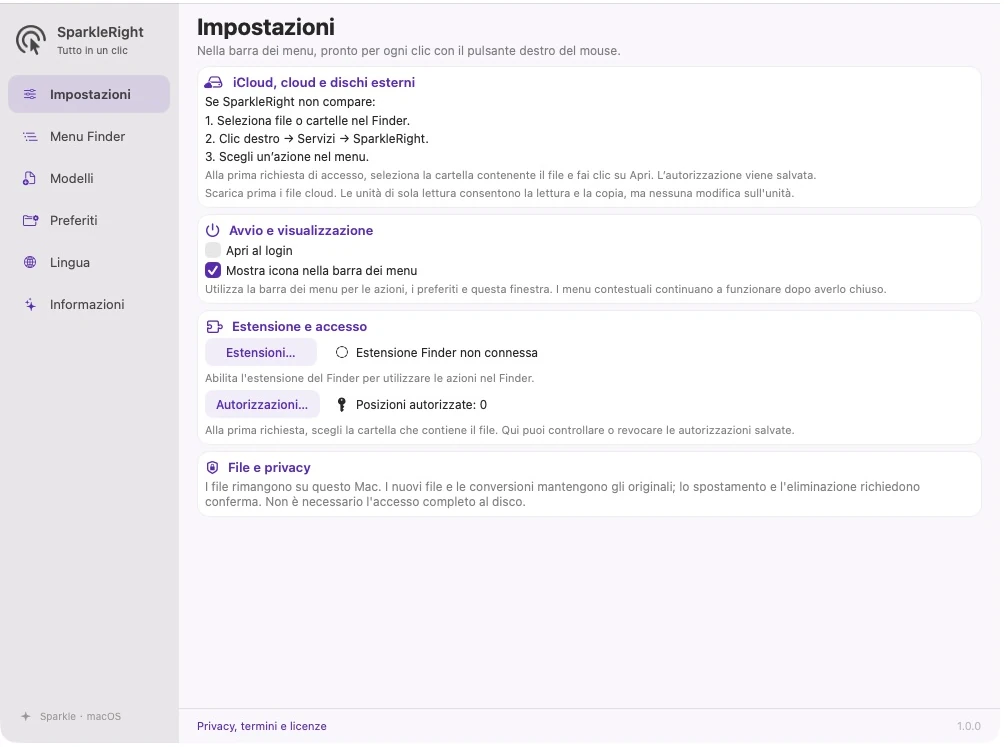Click the Autorizzazioni... button
Viewport: 1008px width, 747px height.
click(x=262, y=404)
